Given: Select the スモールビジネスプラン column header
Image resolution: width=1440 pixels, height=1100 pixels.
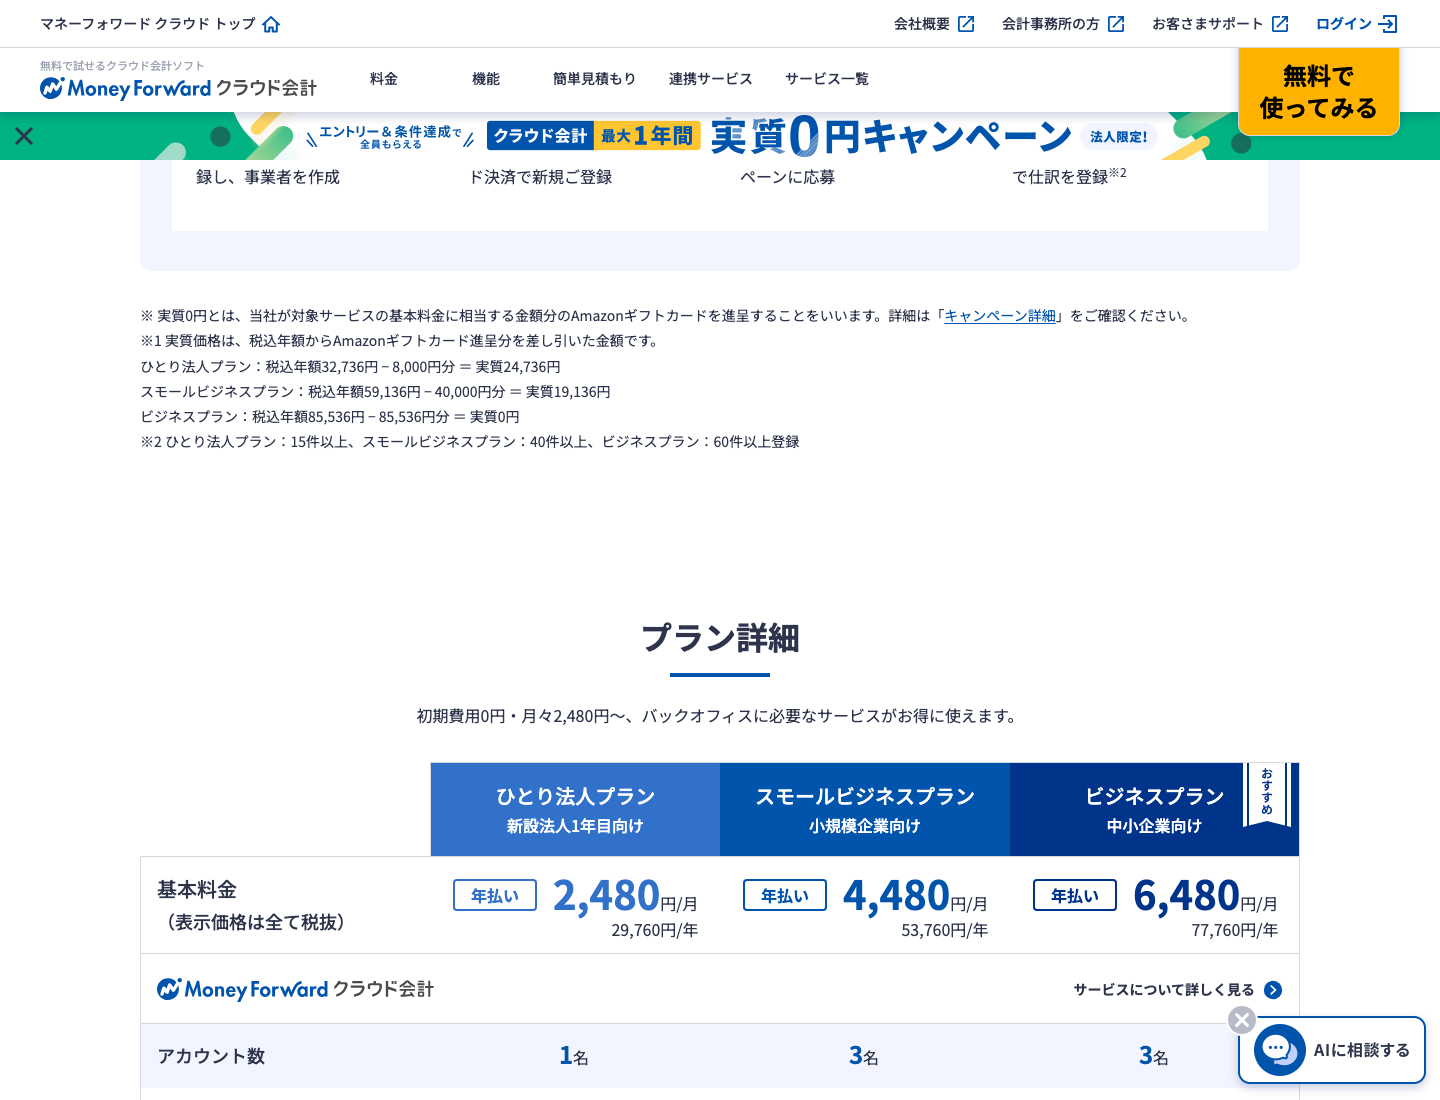Looking at the screenshot, I should click(x=865, y=809).
